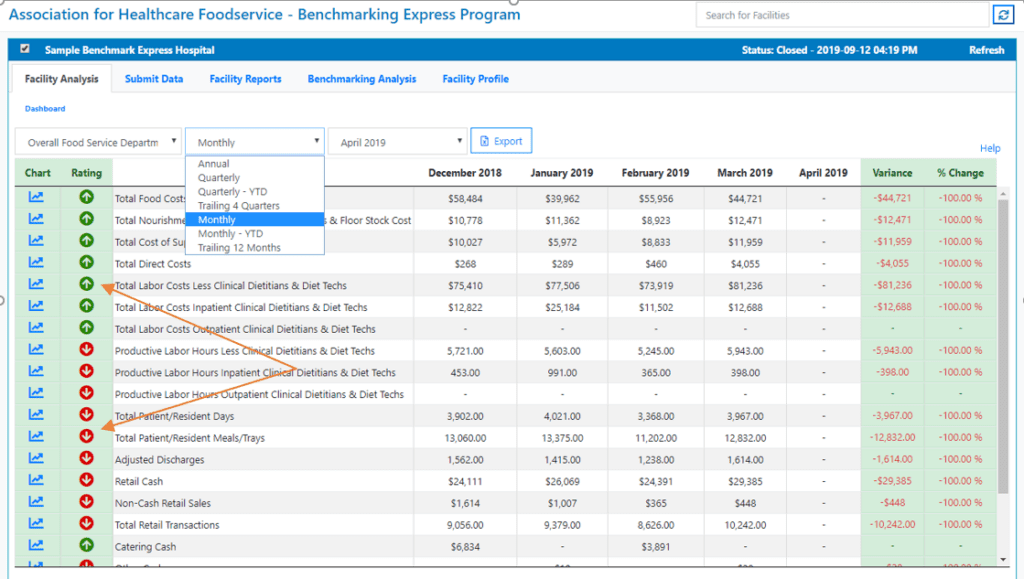Switch to the Submit Data tab
Screen dimensions: 1024x579
pyautogui.click(x=154, y=79)
